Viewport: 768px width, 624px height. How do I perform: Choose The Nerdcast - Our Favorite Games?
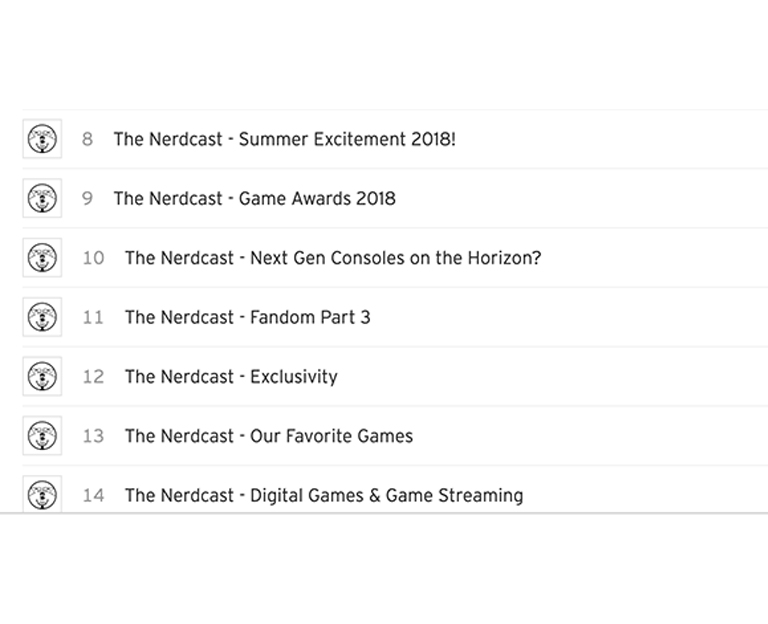pos(269,436)
